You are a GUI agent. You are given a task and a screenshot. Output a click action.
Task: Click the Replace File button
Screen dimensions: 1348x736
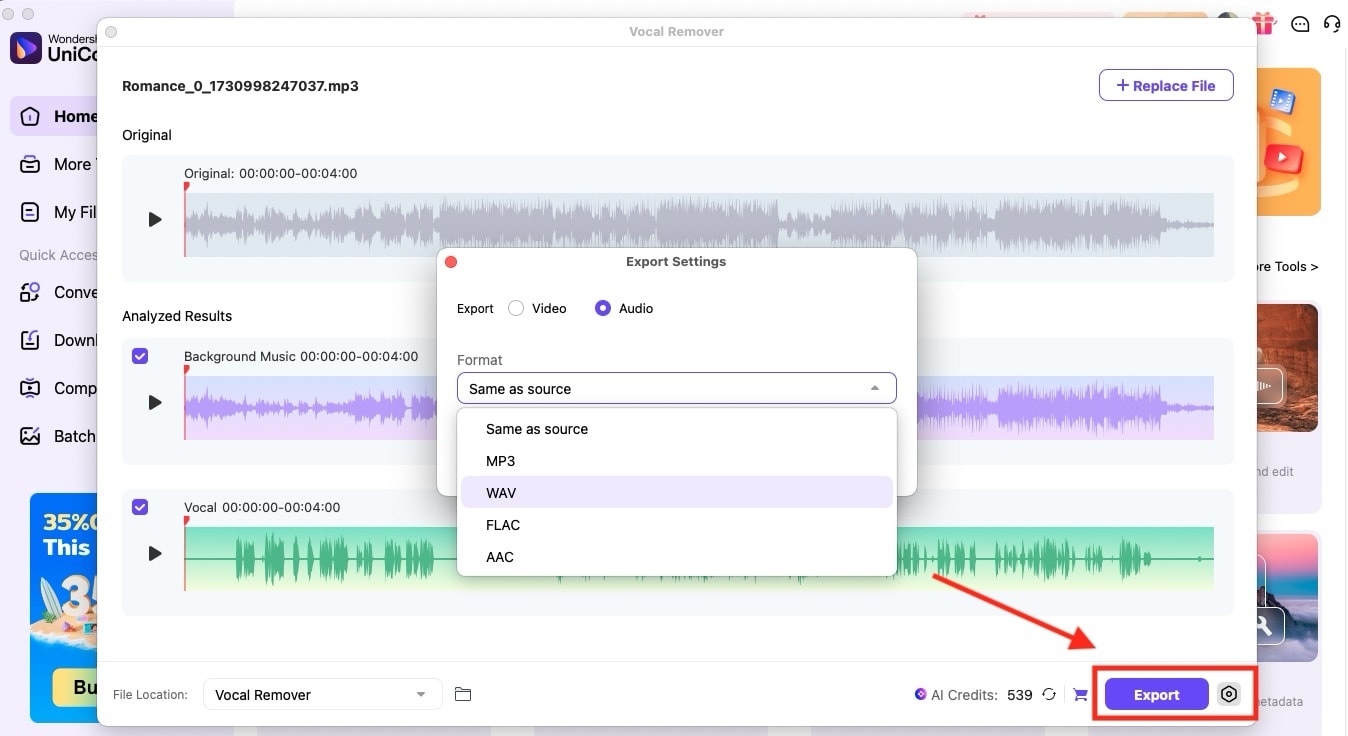point(1166,85)
